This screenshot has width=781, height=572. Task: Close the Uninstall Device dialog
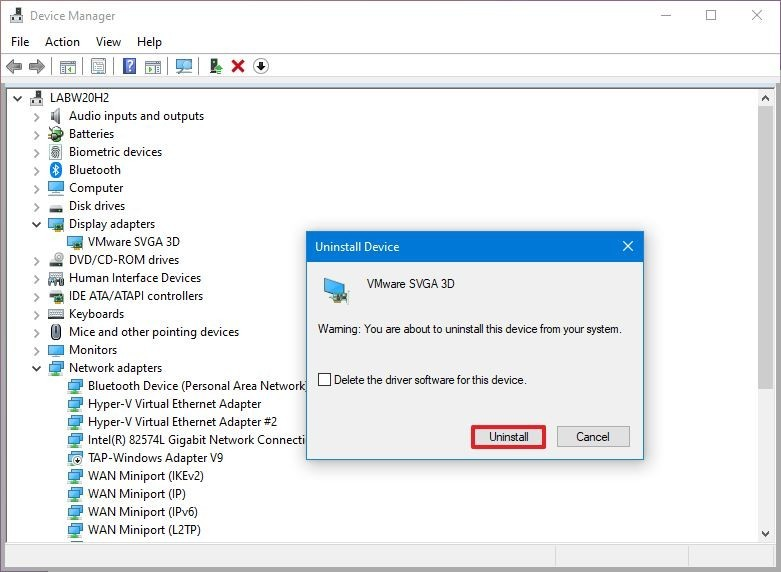[x=628, y=246]
